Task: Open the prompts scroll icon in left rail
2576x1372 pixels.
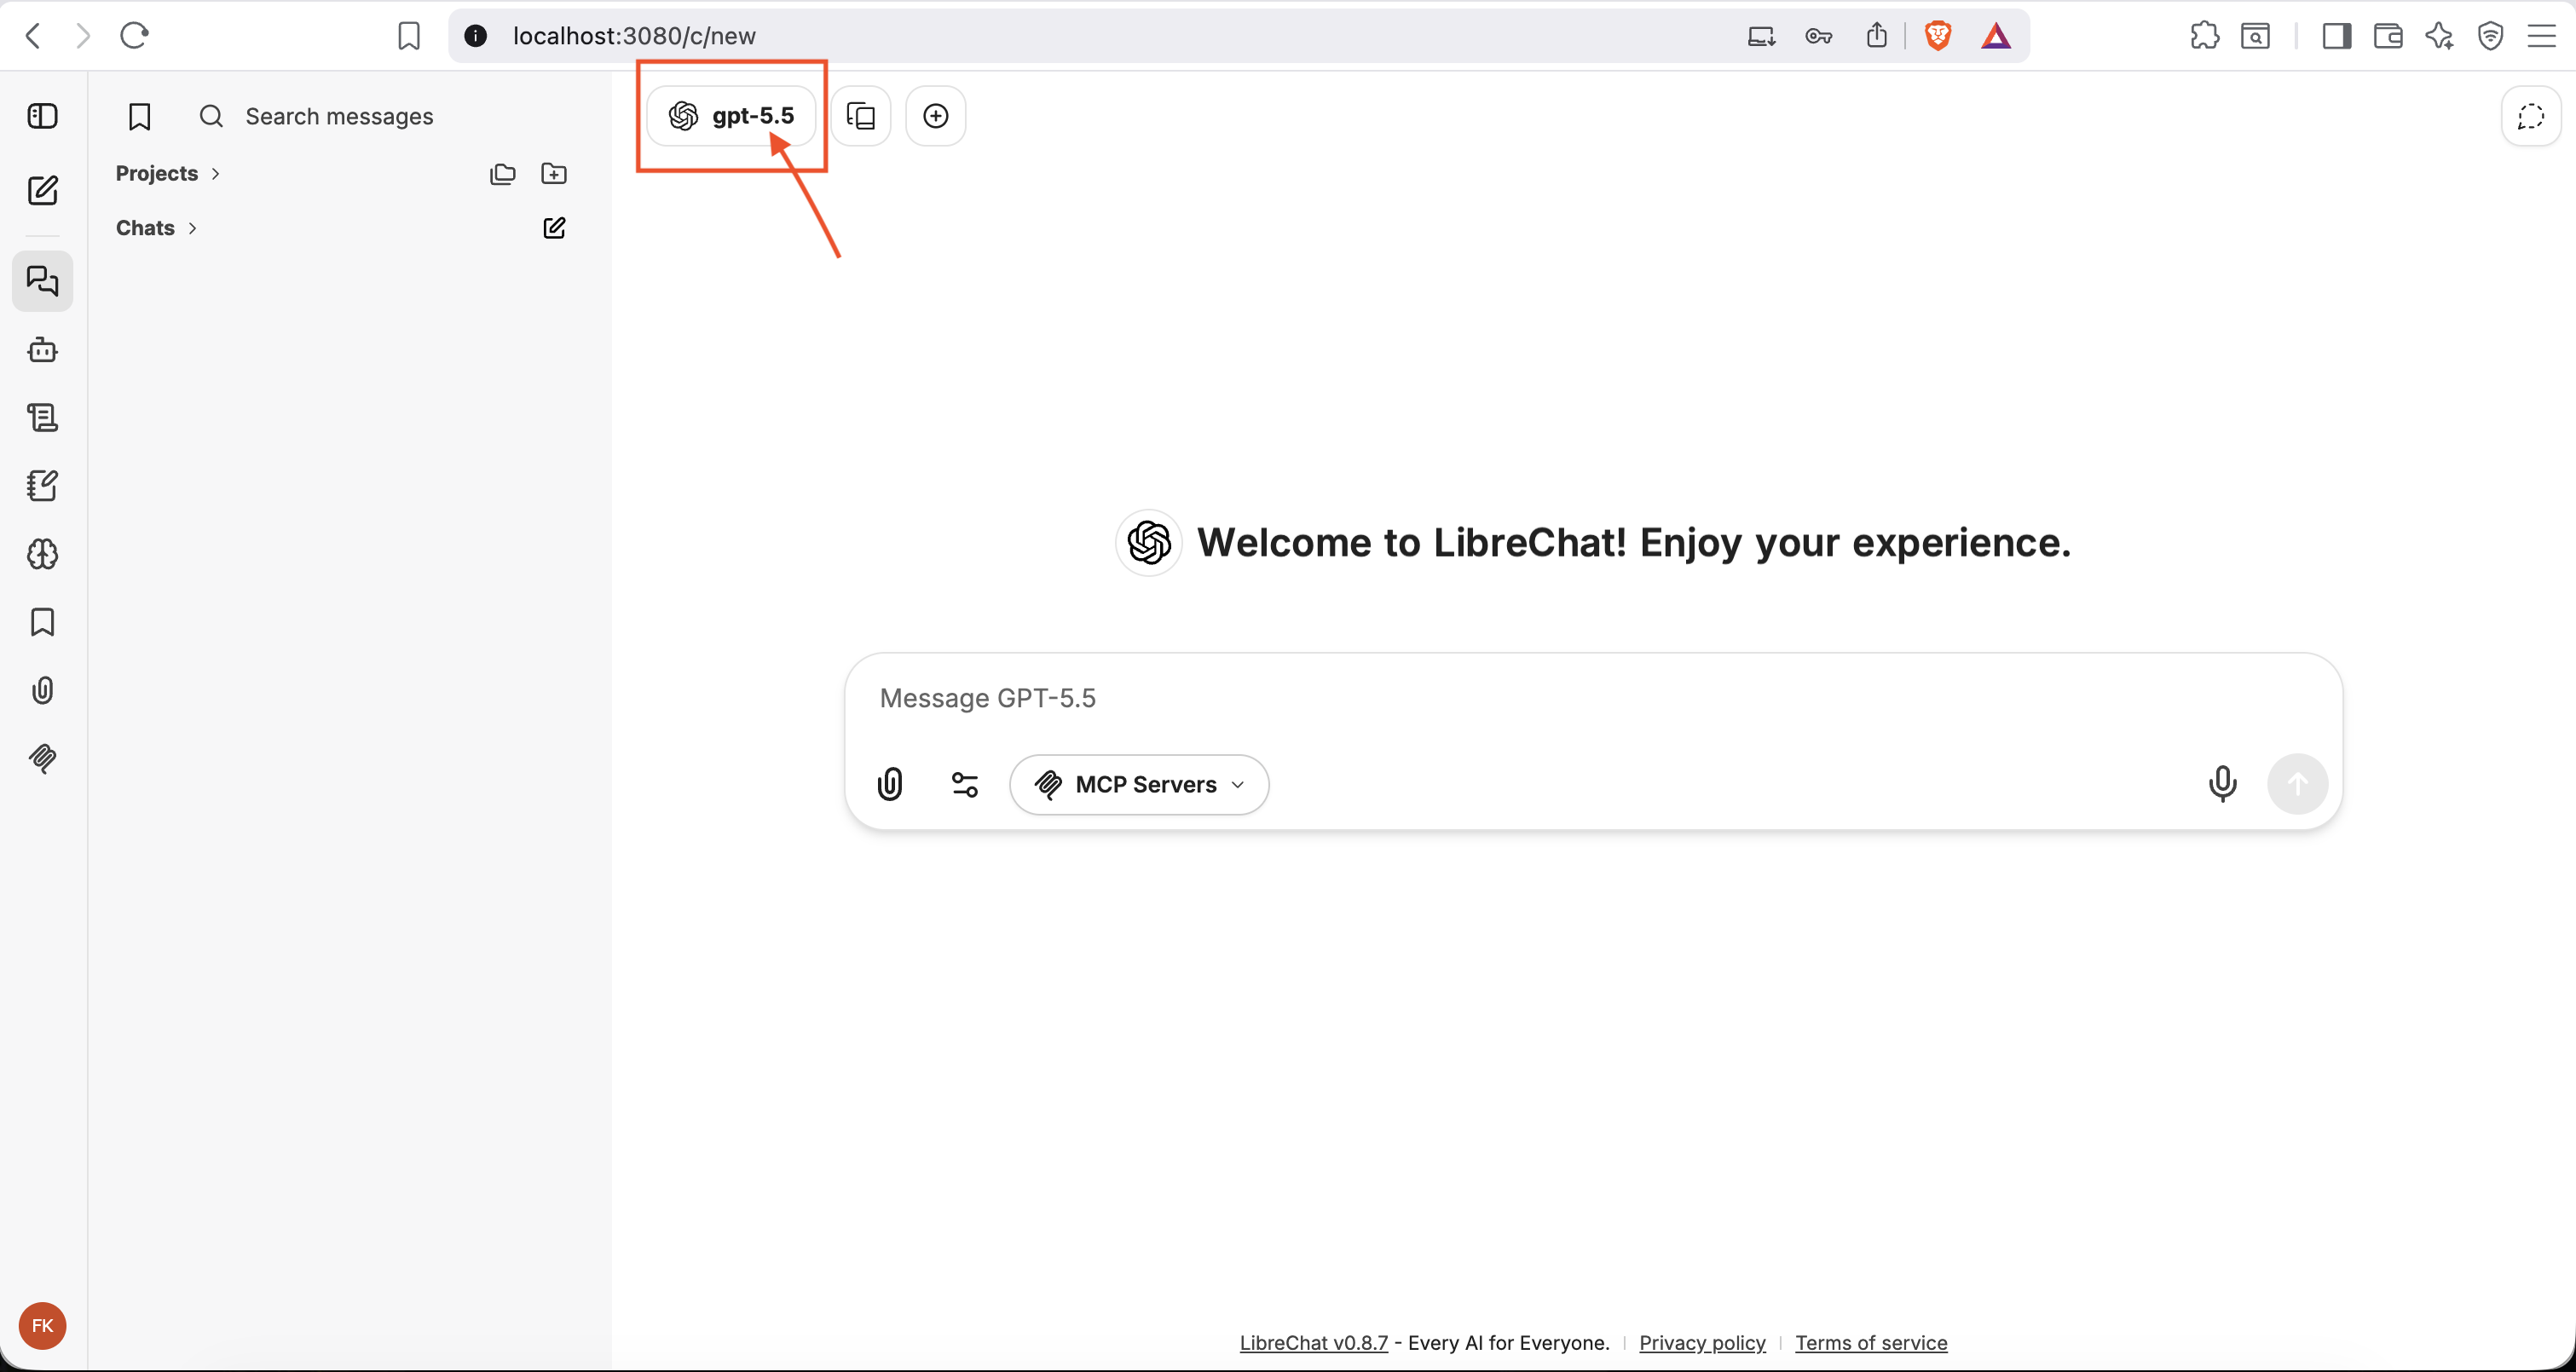Action: click(42, 417)
